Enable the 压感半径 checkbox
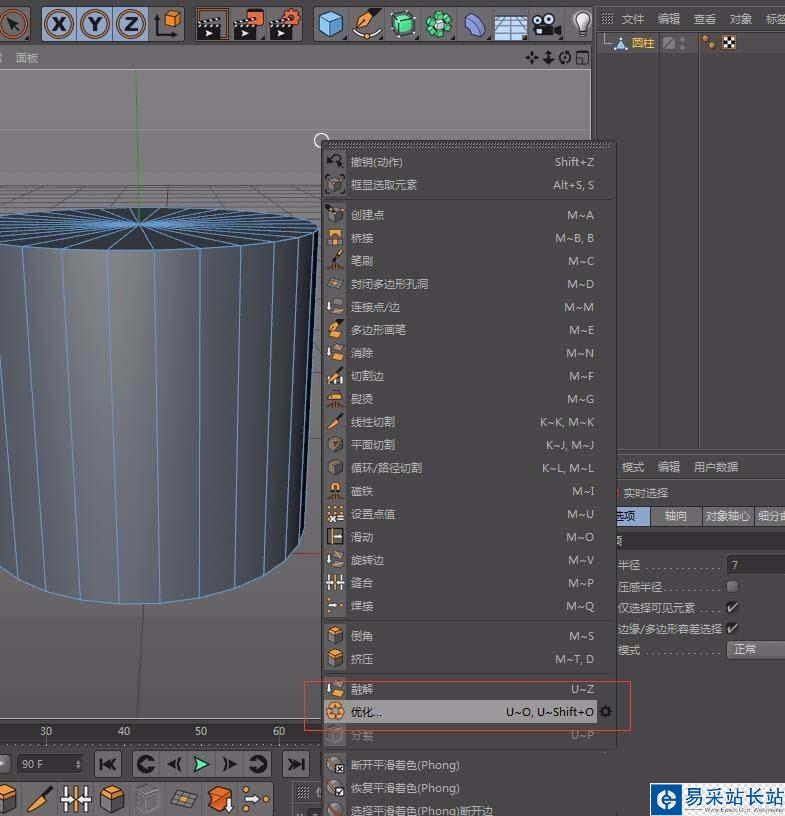Screen dimensions: 785x816 tap(733, 587)
